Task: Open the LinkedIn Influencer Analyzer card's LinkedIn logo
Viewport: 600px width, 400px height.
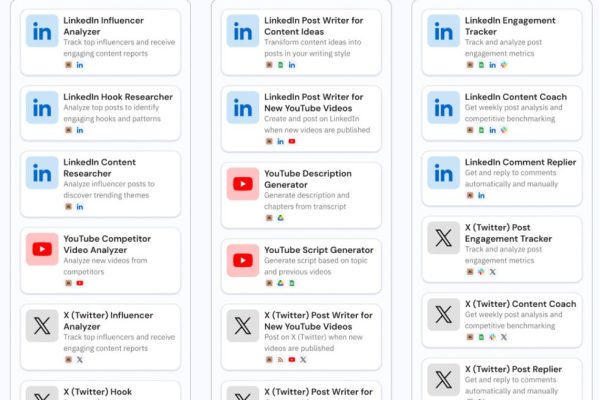Action: pos(42,31)
